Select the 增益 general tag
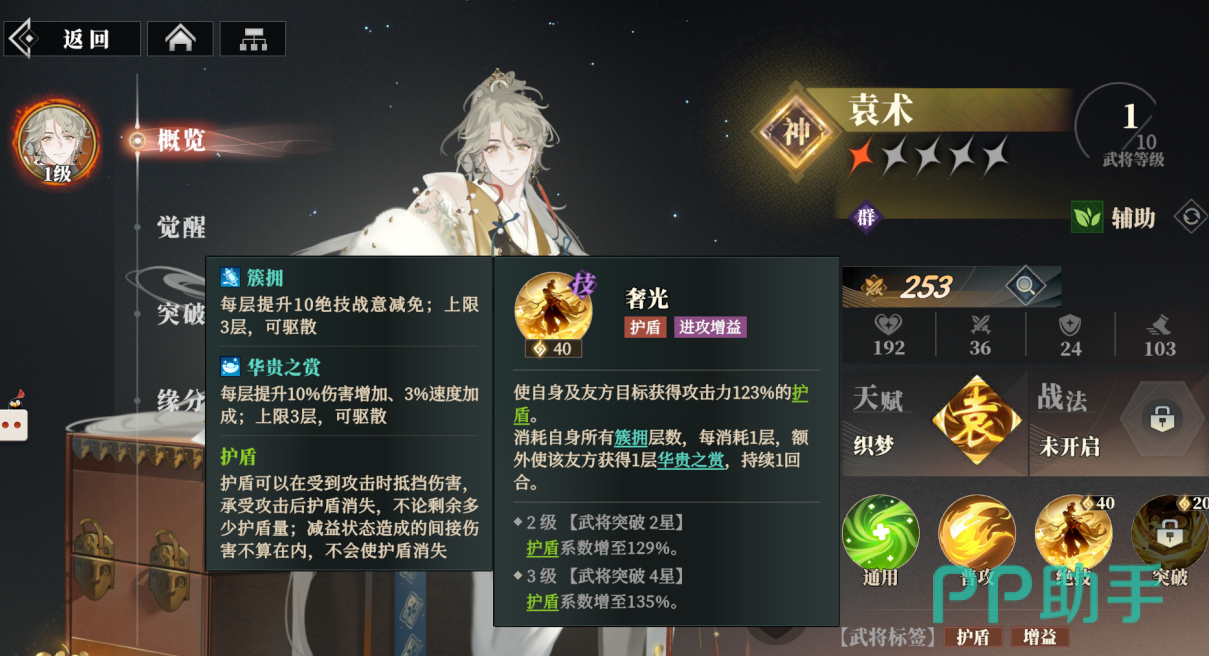This screenshot has width=1209, height=656. [x=1039, y=637]
